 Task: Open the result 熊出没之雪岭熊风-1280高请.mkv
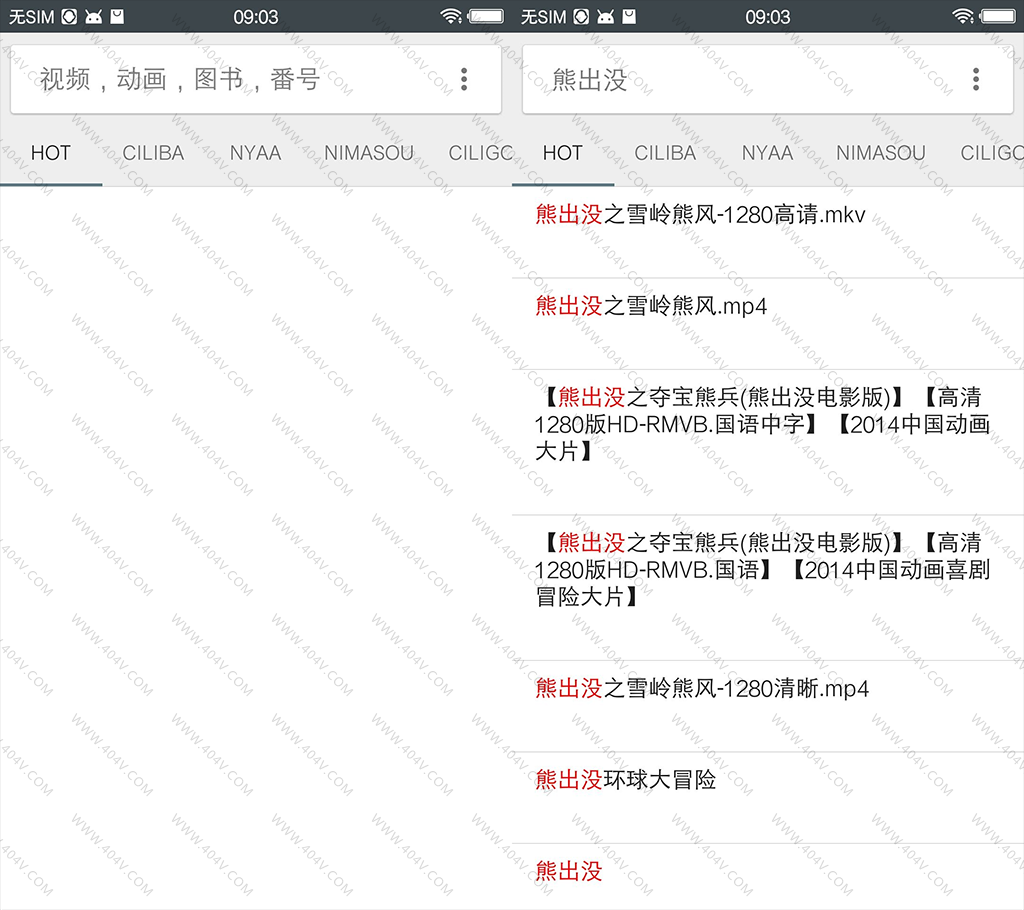[x=700, y=215]
